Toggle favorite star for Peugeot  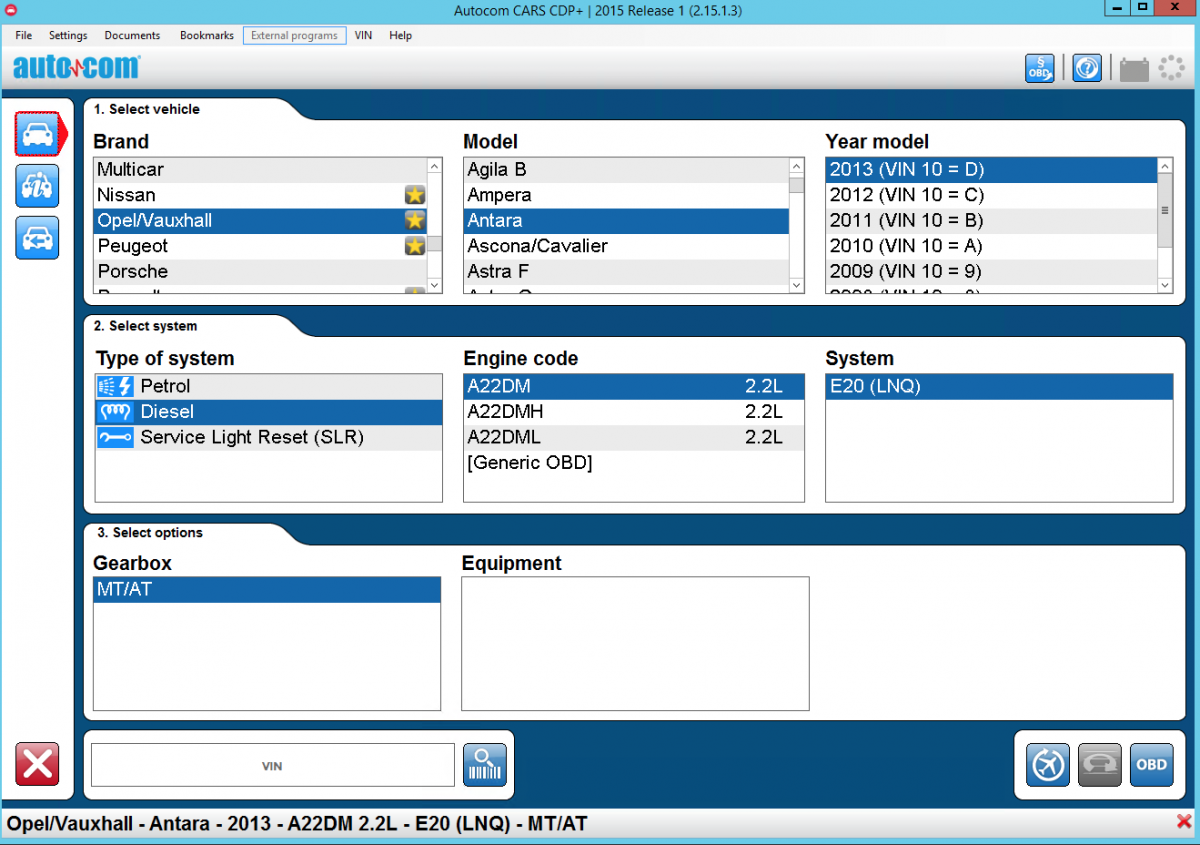tap(415, 246)
